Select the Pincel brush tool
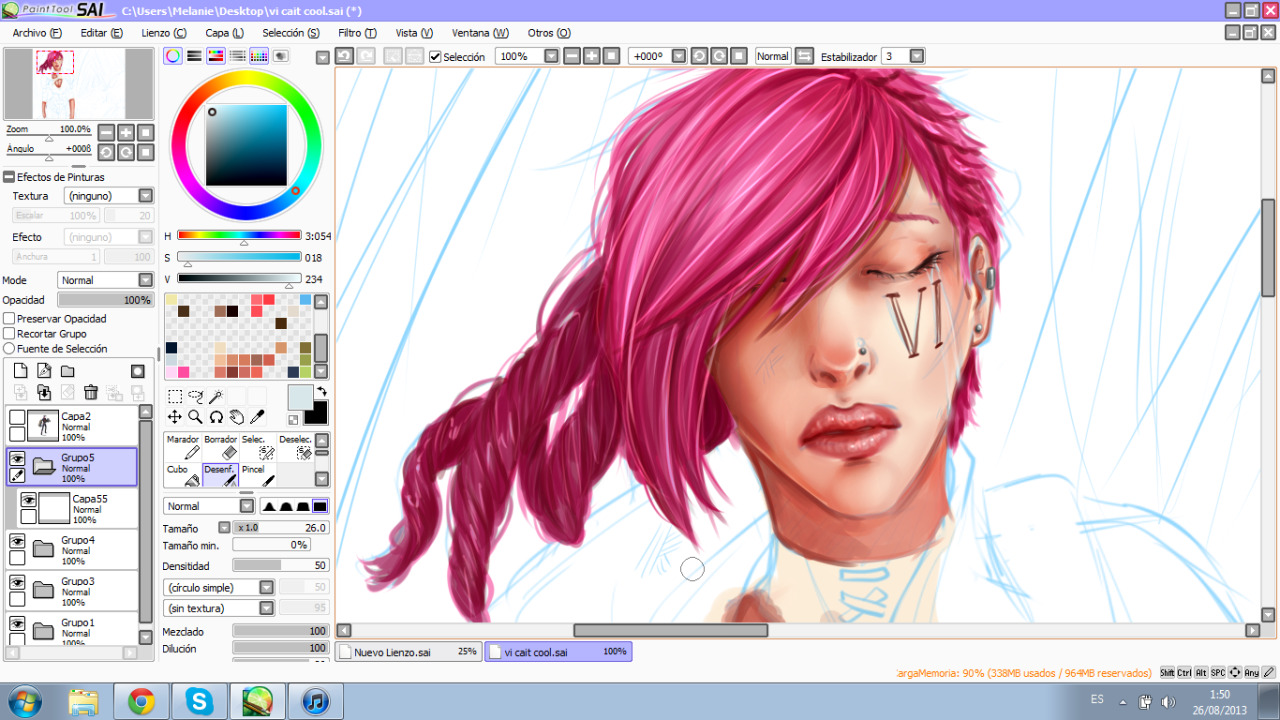The image size is (1280, 720). click(x=258, y=475)
